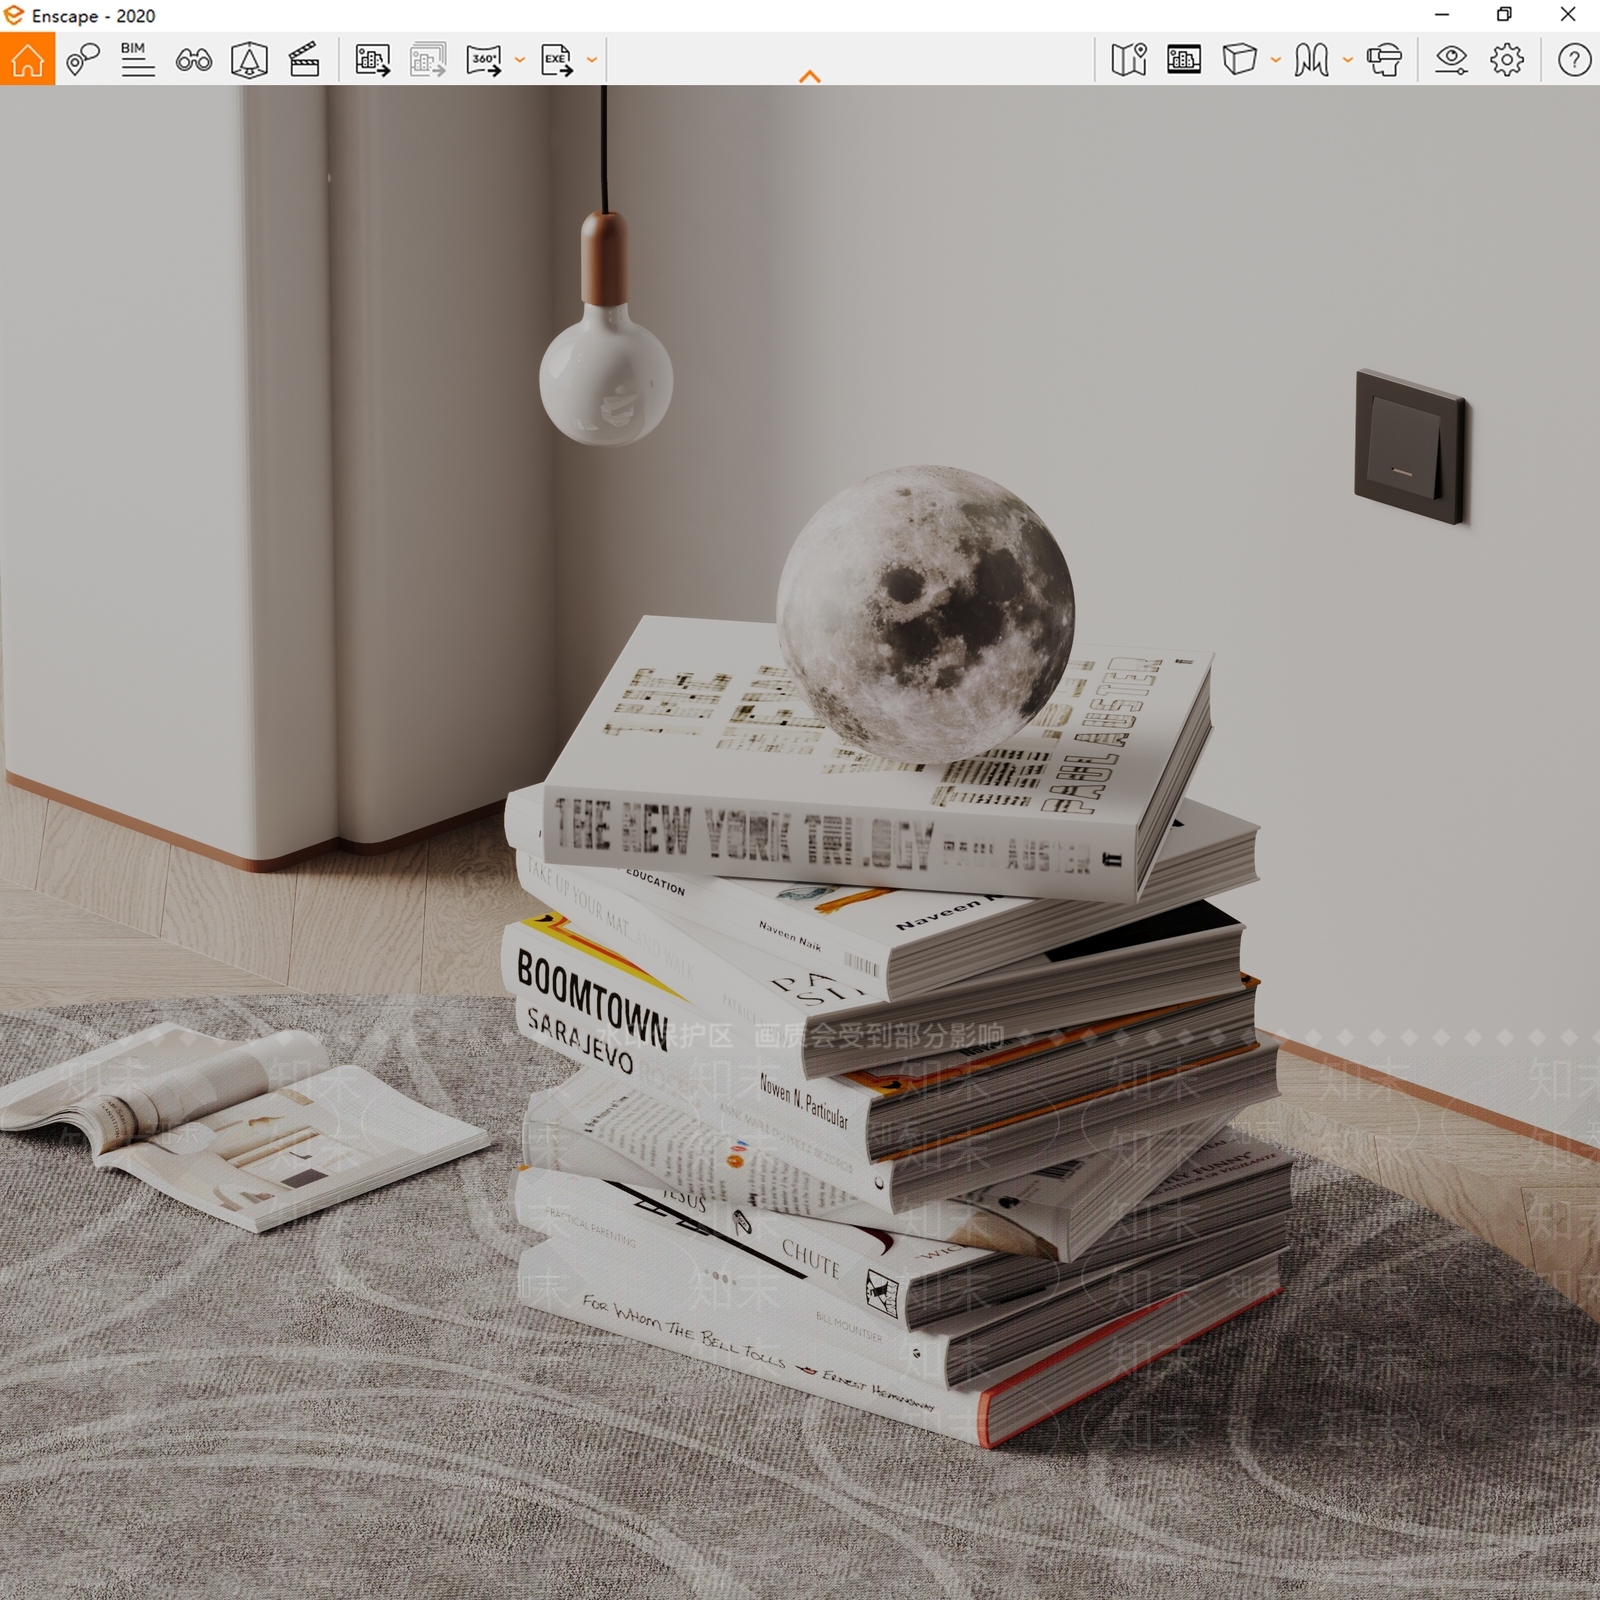Click the navigation mode walk icon
The image size is (1600, 1600).
1311,60
